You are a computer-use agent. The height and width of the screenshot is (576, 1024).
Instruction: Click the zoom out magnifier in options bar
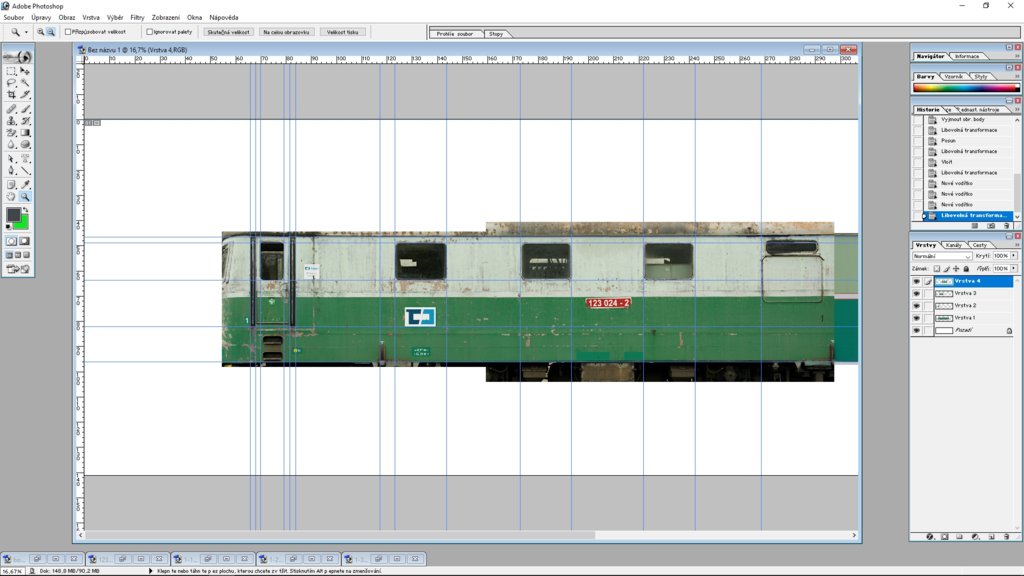pyautogui.click(x=51, y=32)
